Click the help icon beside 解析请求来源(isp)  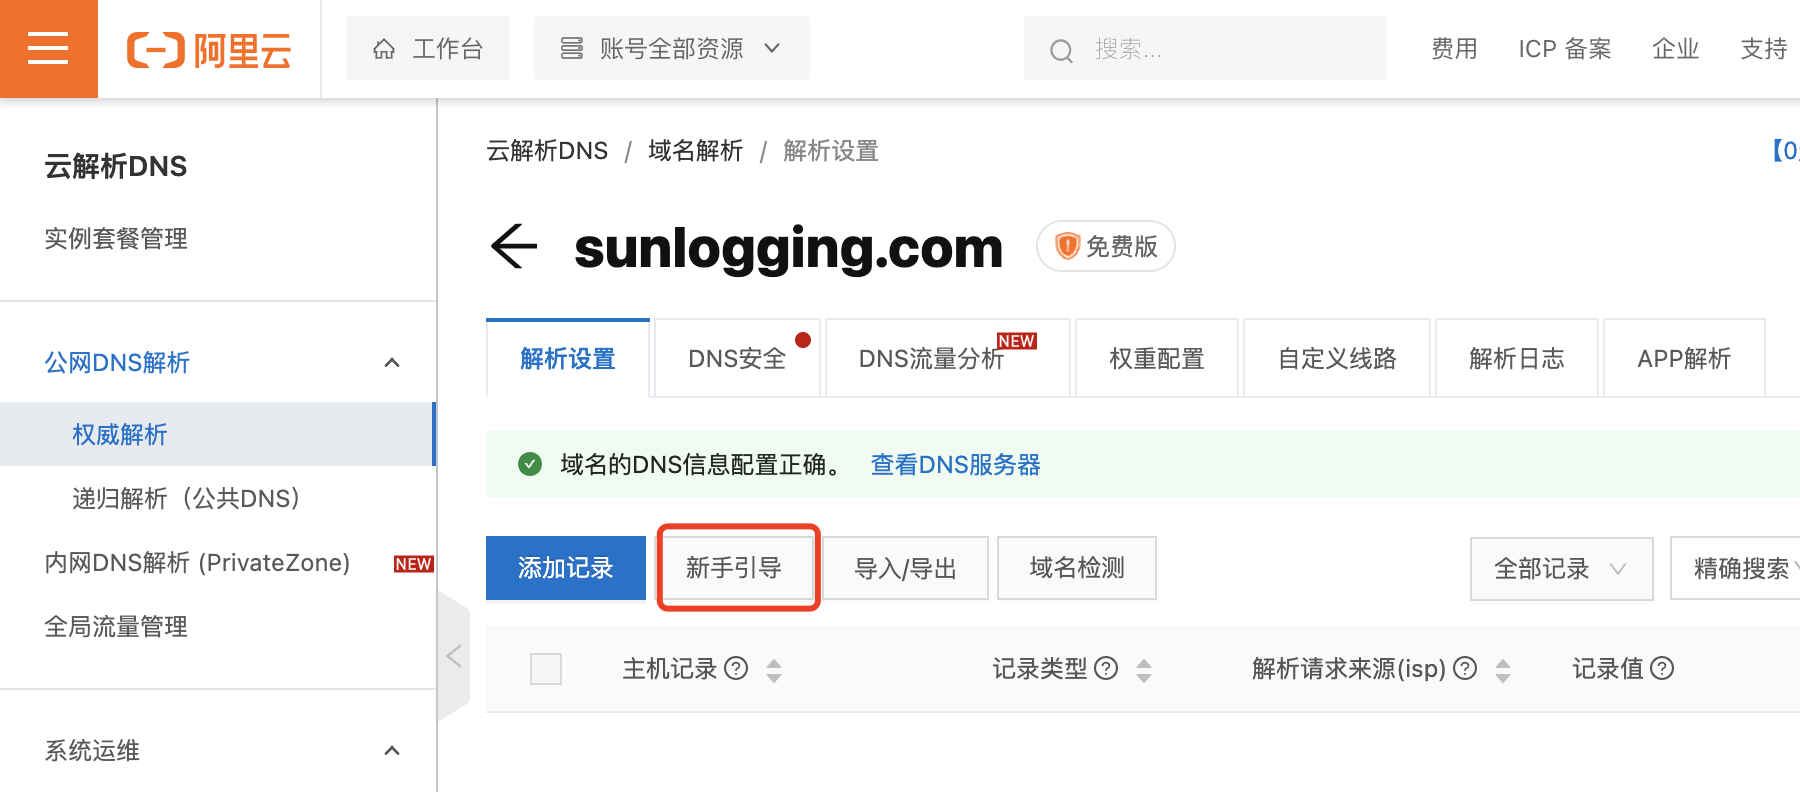(1465, 668)
